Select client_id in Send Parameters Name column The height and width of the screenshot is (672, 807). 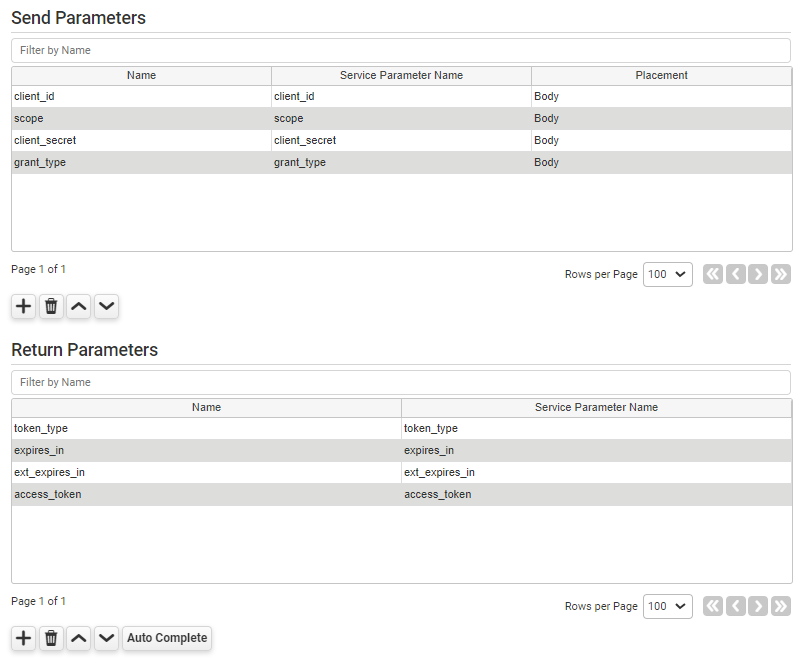click(x=142, y=97)
